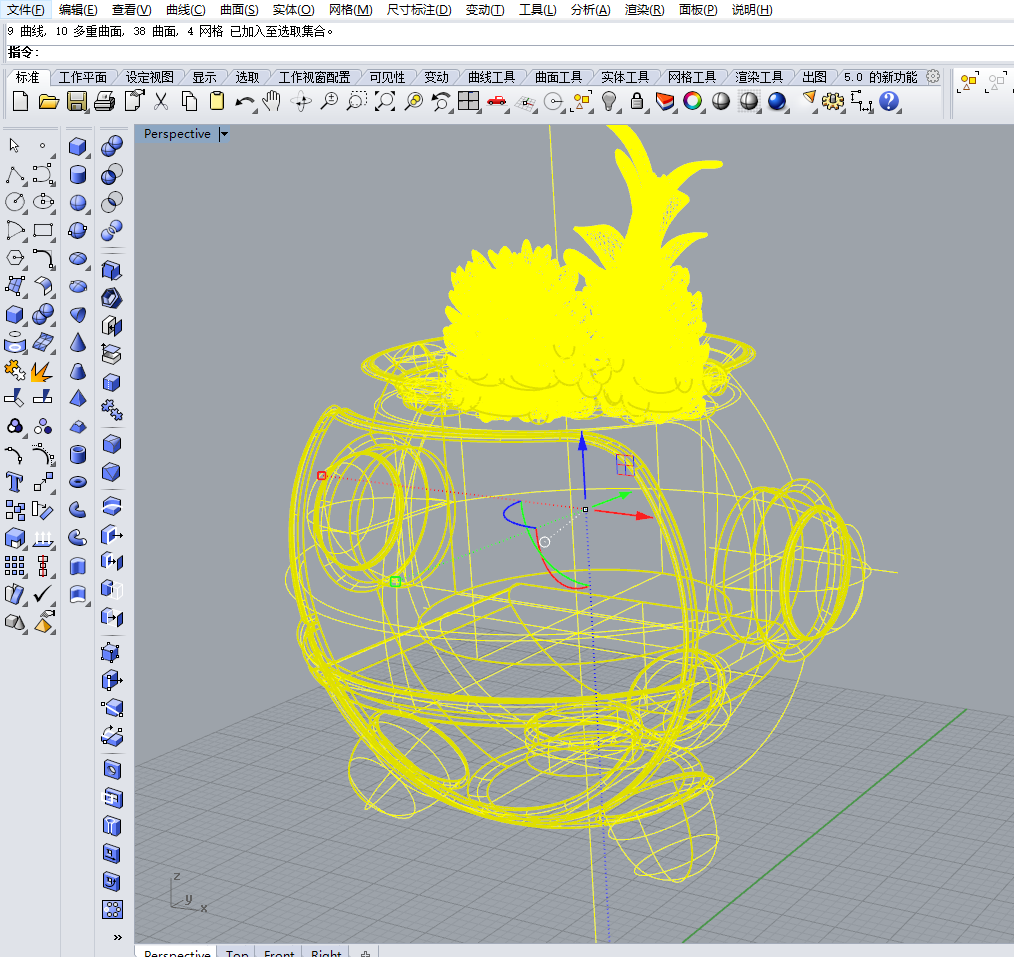The height and width of the screenshot is (957, 1014).
Task: Select the Rotate view tool
Action: pos(301,102)
